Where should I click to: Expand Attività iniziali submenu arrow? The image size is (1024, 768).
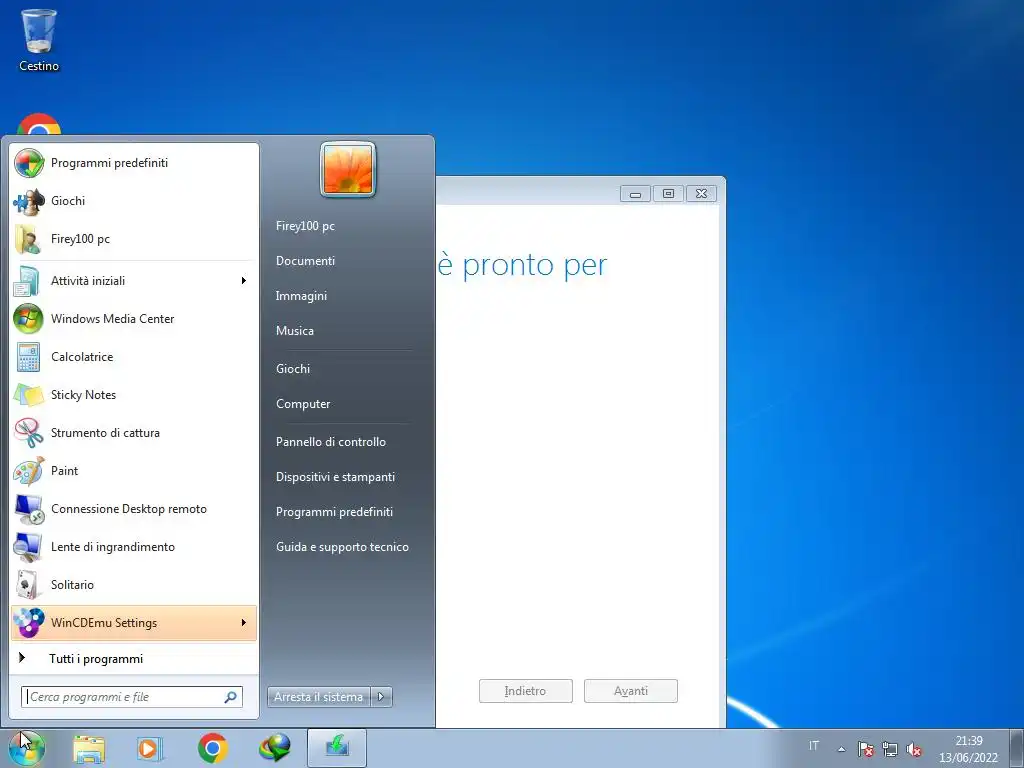(244, 281)
